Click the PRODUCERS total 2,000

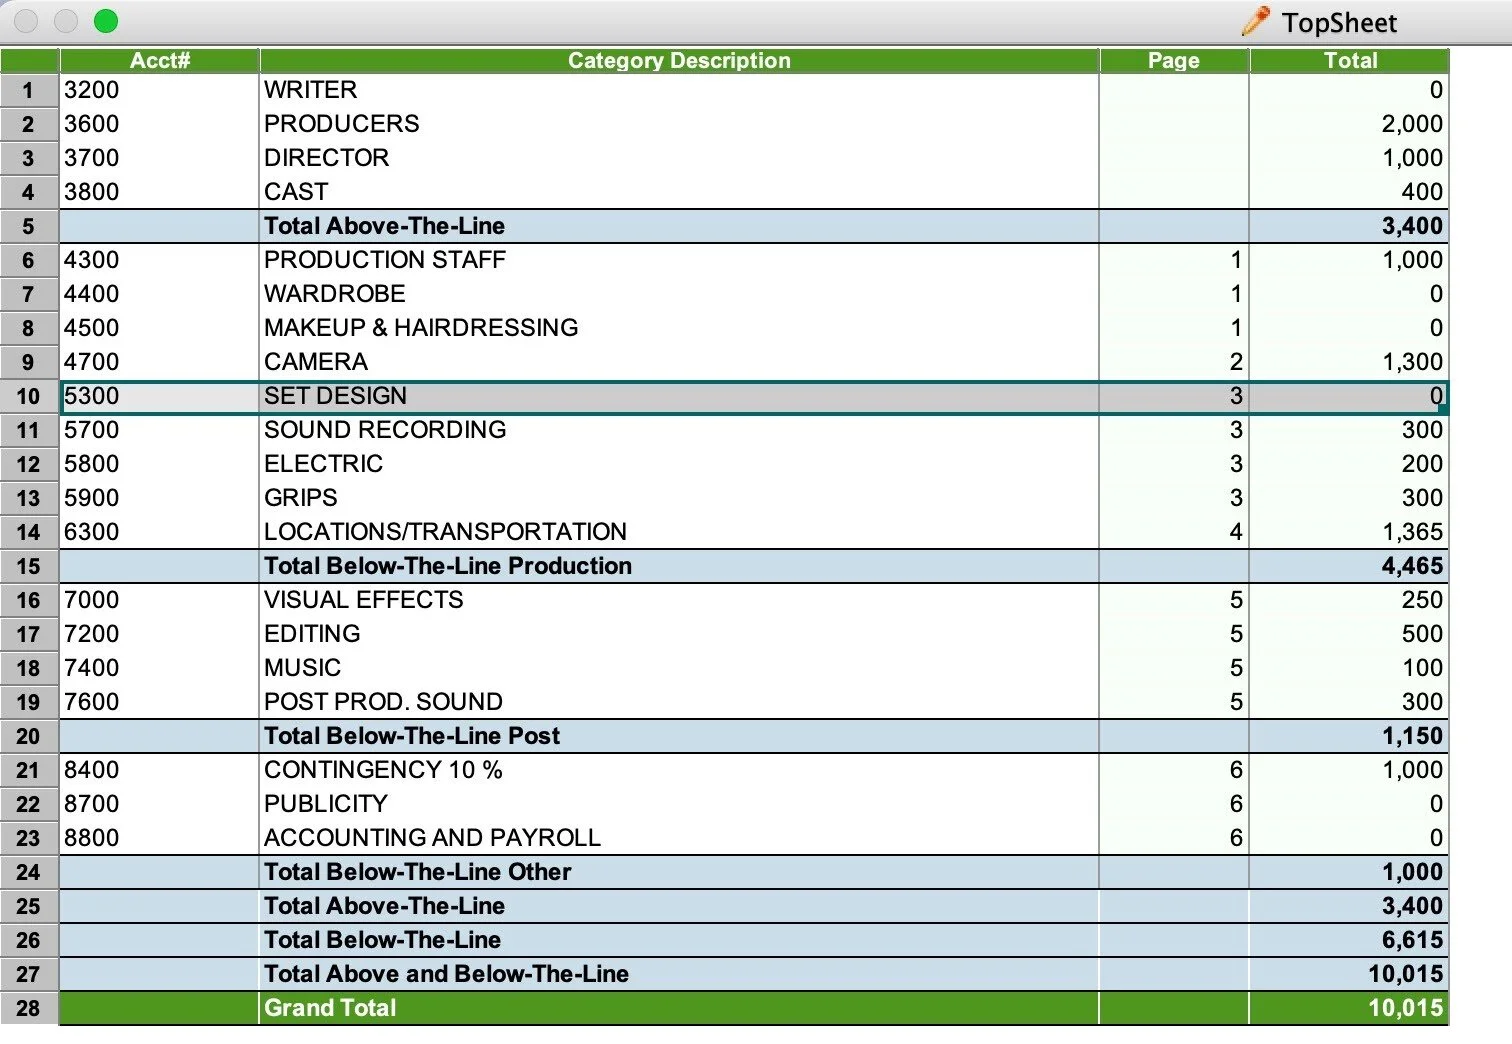click(1349, 124)
